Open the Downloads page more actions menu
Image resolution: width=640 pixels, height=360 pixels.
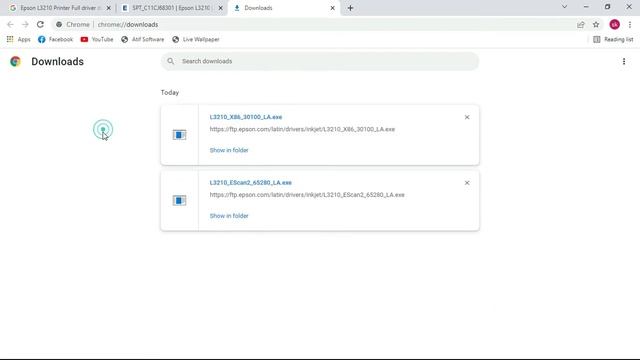pos(624,61)
